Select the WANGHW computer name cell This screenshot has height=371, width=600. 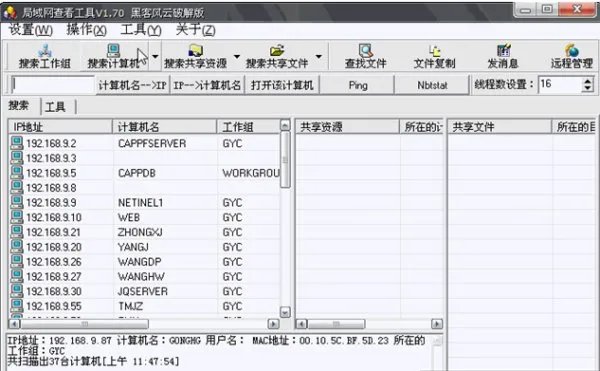point(141,277)
